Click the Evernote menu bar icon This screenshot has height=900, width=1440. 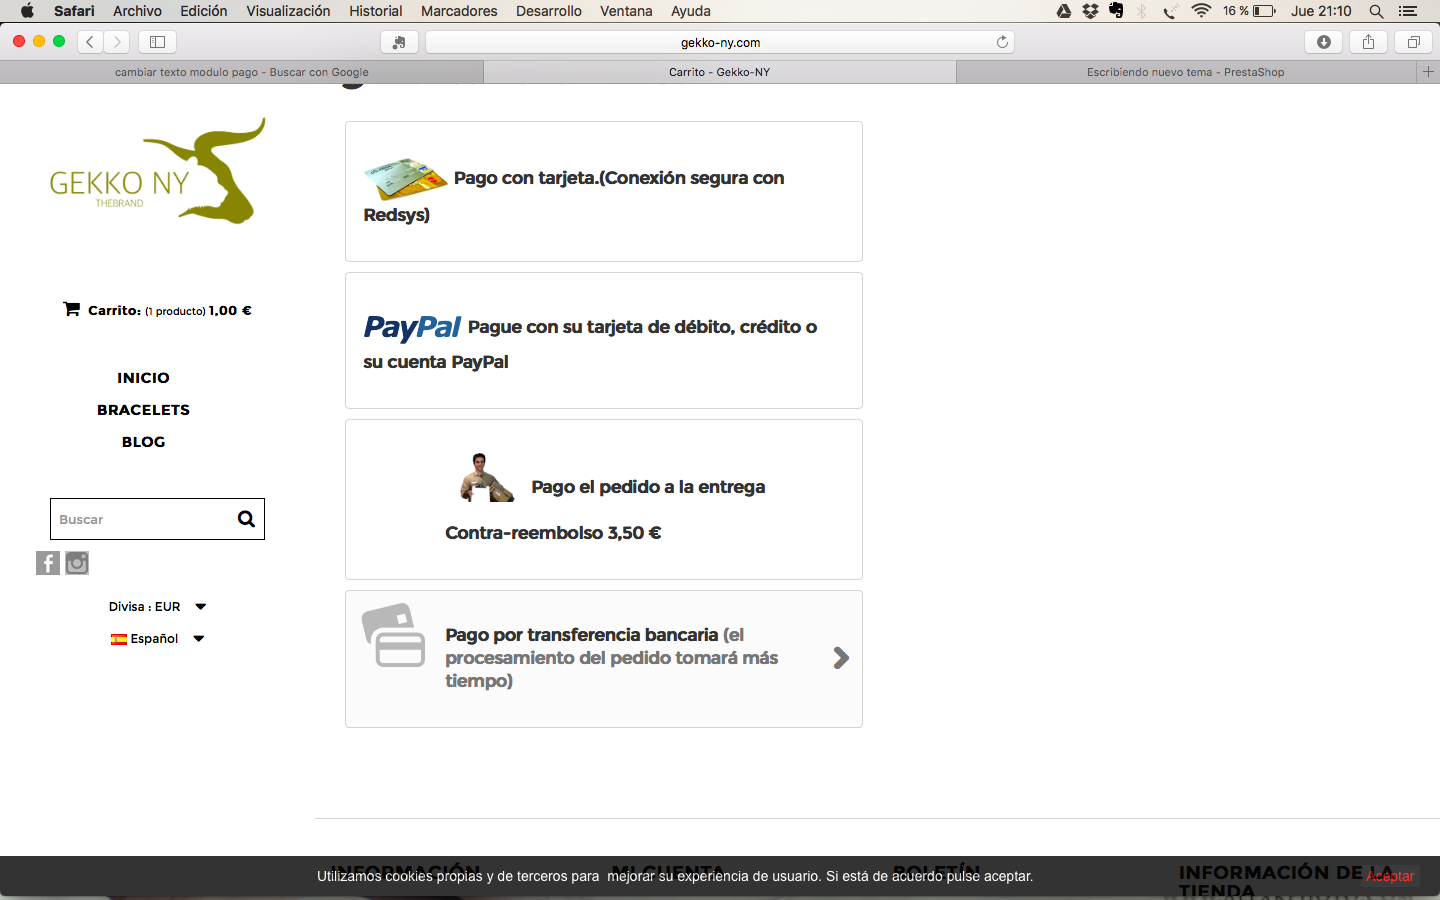[1116, 11]
